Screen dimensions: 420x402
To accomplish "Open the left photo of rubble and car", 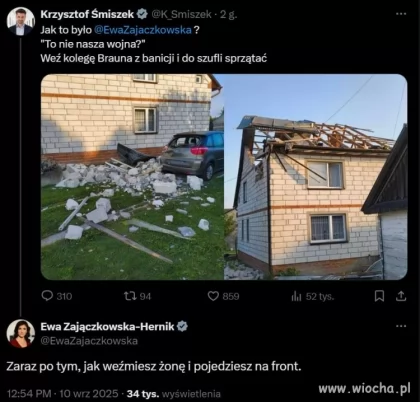I will (x=132, y=177).
